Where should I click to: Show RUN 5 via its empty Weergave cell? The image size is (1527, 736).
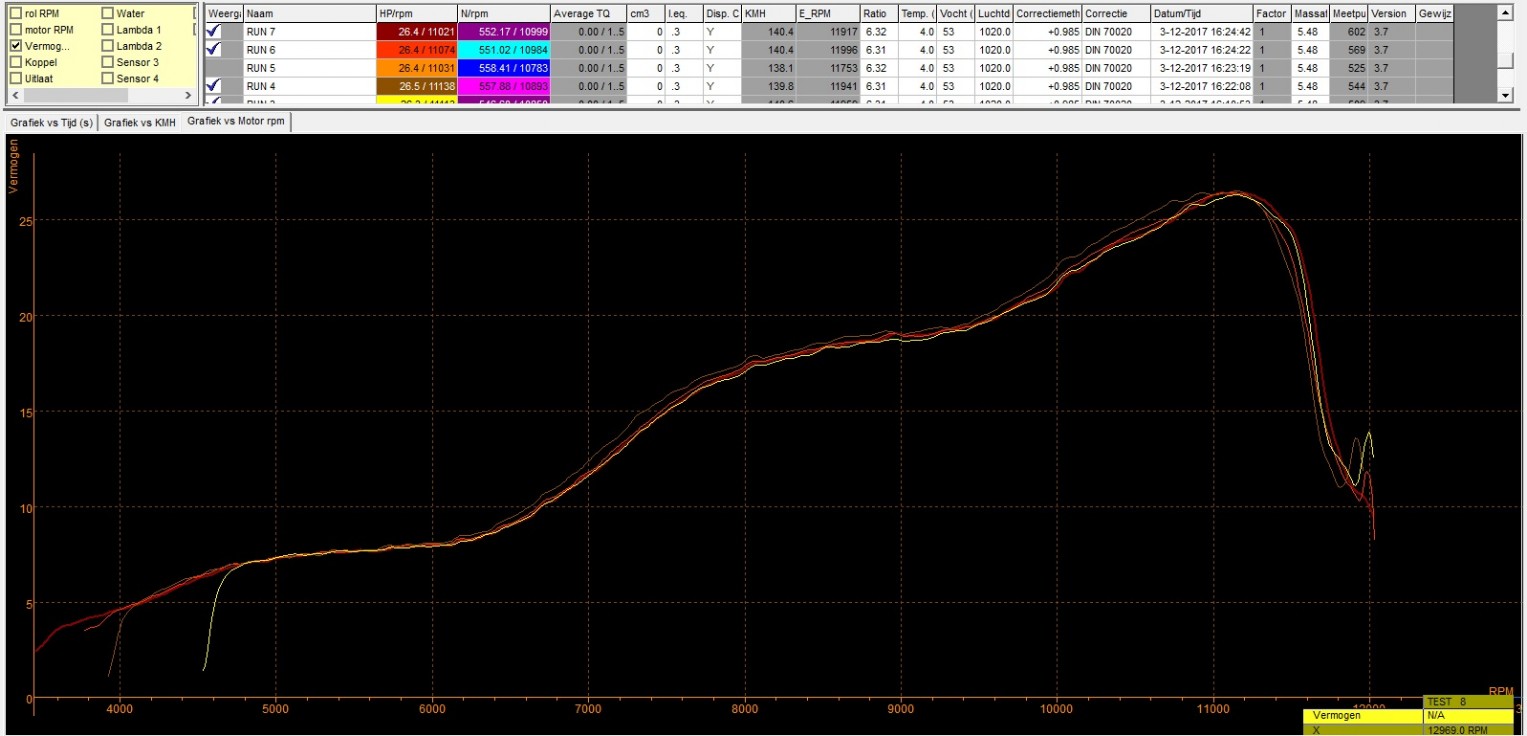tap(223, 68)
